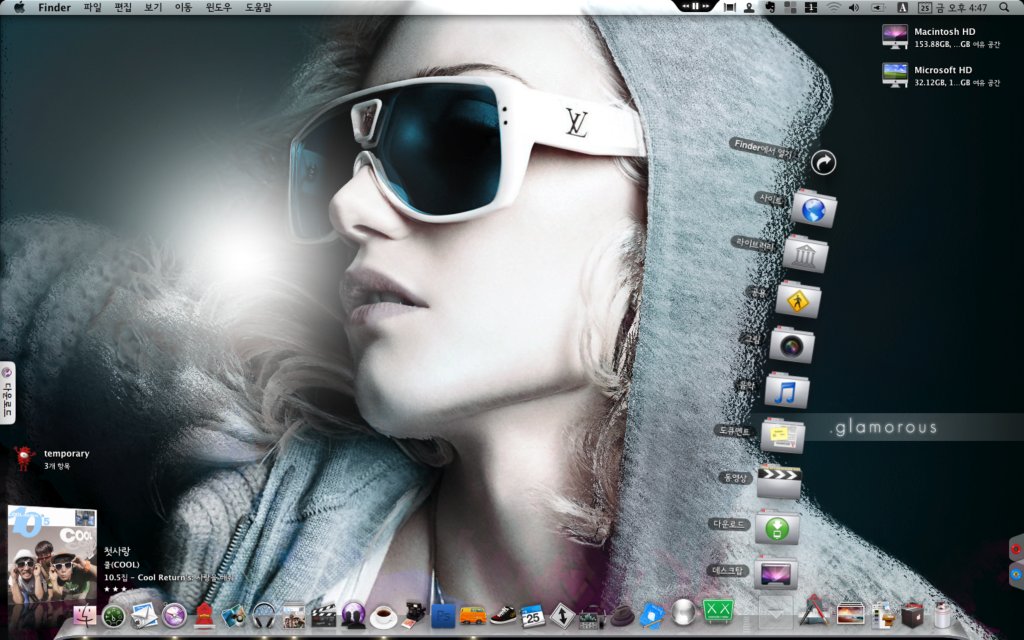The height and width of the screenshot is (640, 1024).
Task: Open the 이동 menu
Action: point(184,7)
